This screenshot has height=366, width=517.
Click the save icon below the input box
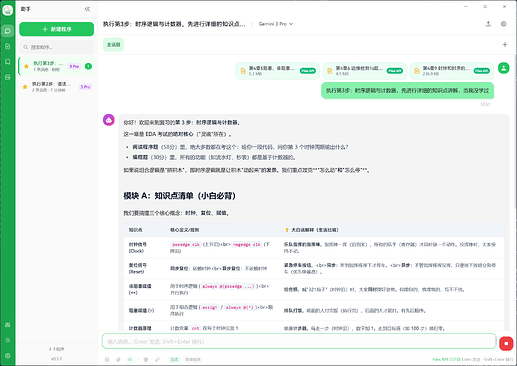107,359
